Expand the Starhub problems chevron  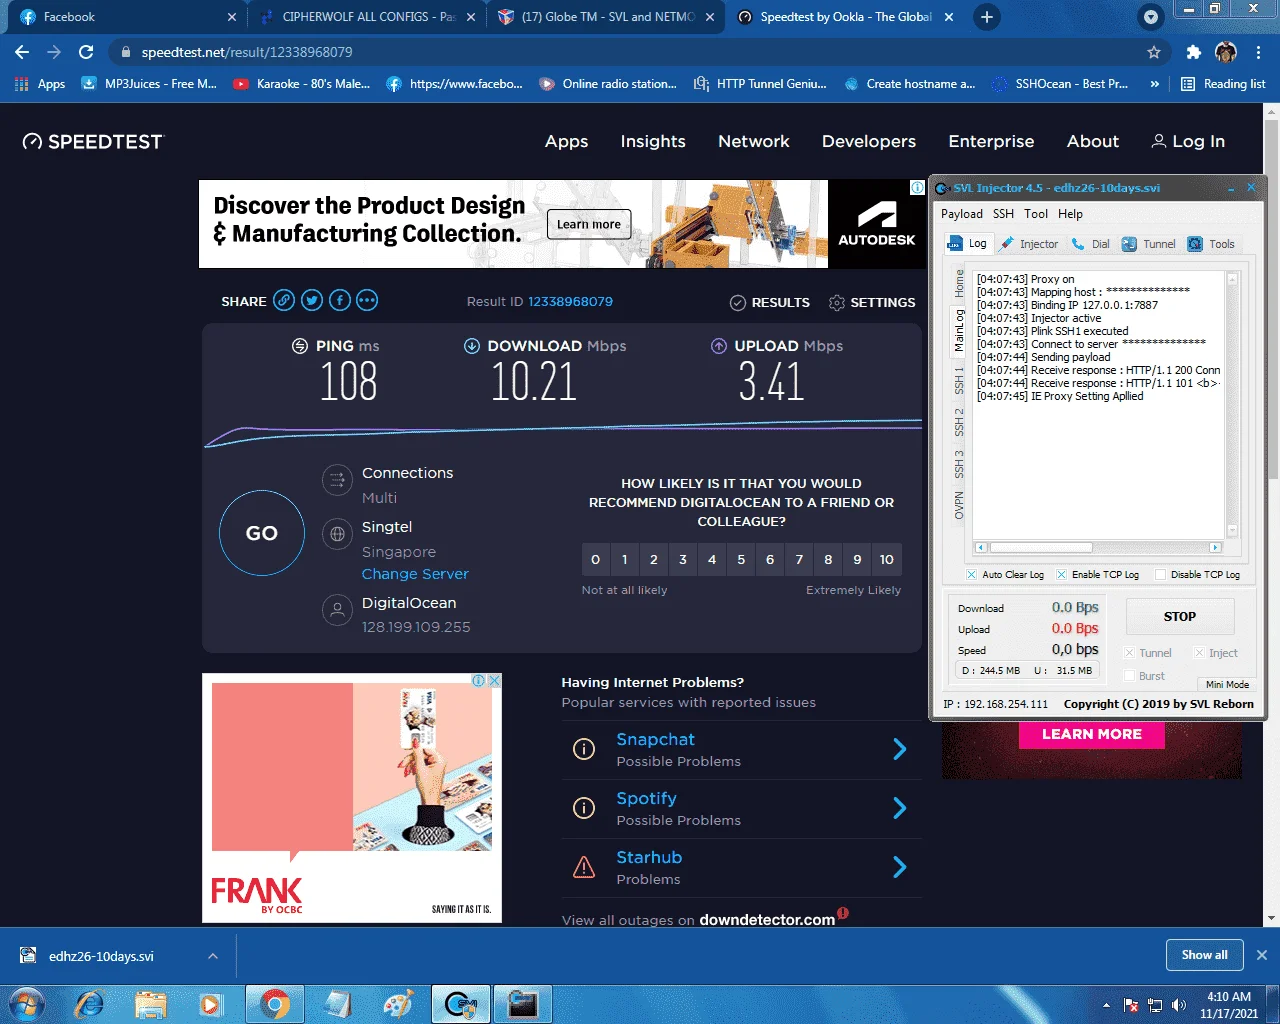click(x=899, y=867)
